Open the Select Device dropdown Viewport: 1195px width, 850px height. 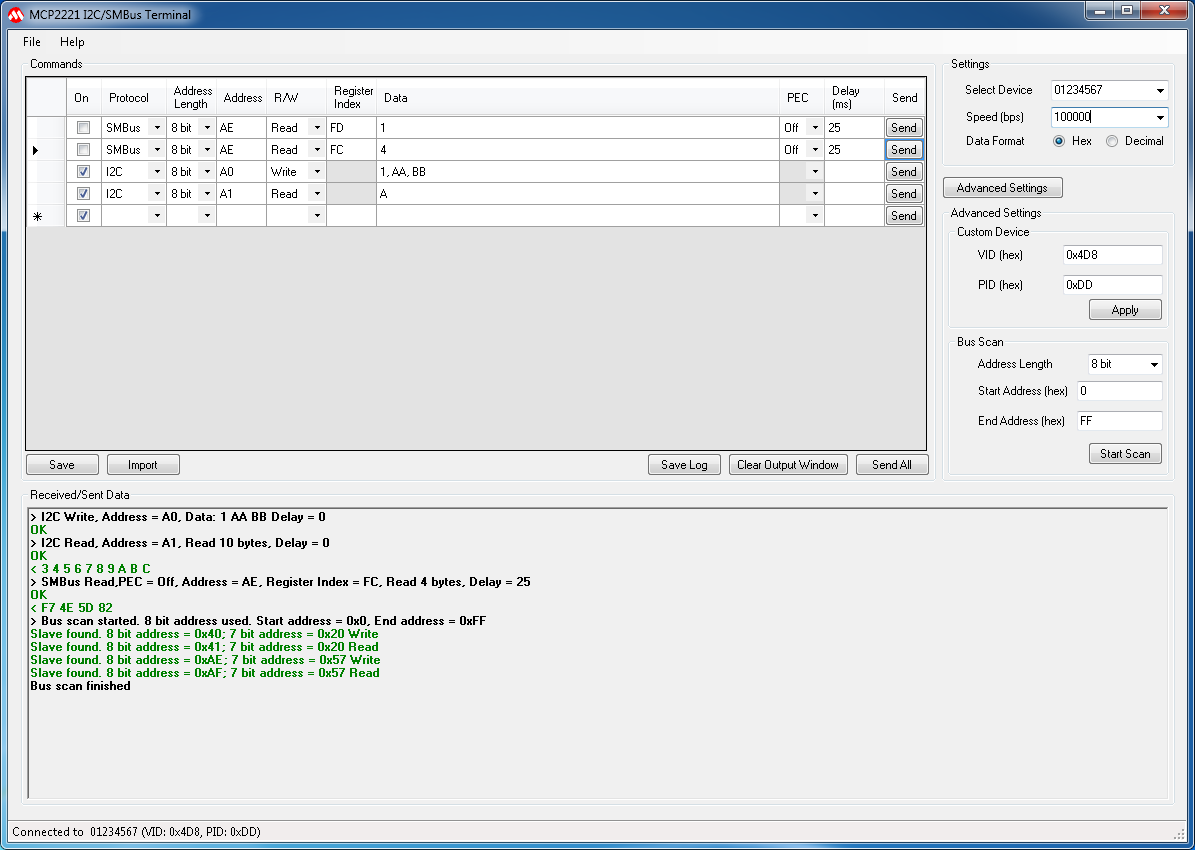tap(1160, 90)
